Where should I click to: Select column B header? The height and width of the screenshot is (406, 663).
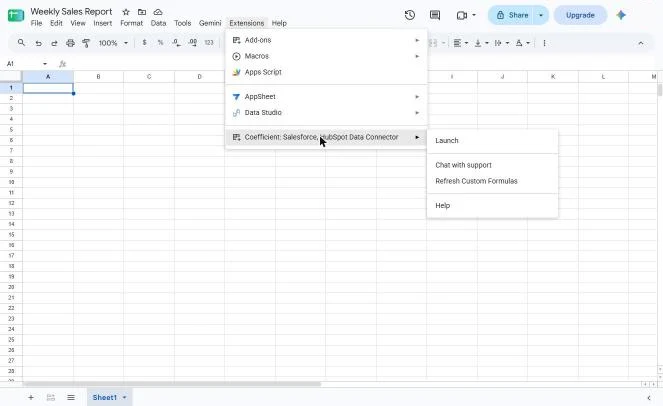[99, 77]
